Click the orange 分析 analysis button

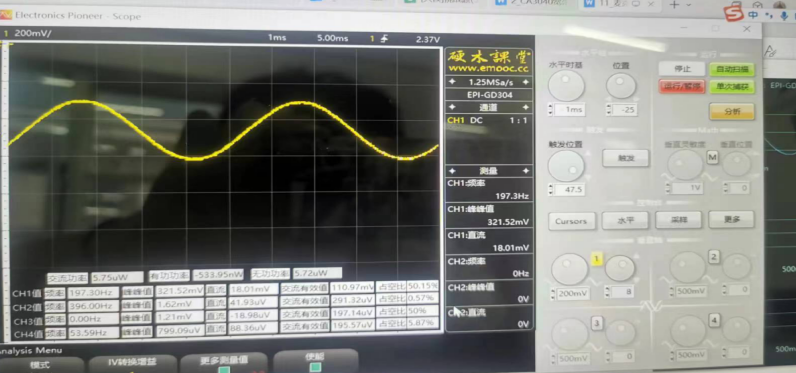[732, 112]
